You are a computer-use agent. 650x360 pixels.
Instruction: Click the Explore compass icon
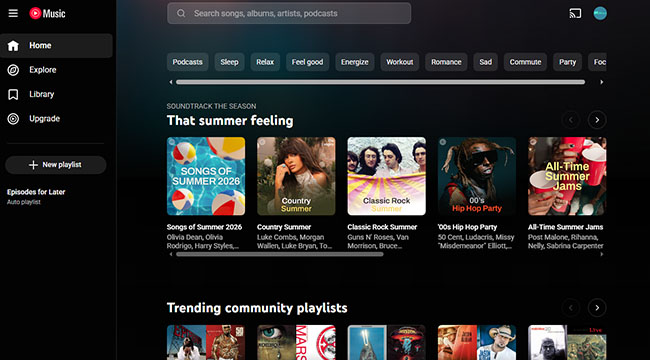13,70
